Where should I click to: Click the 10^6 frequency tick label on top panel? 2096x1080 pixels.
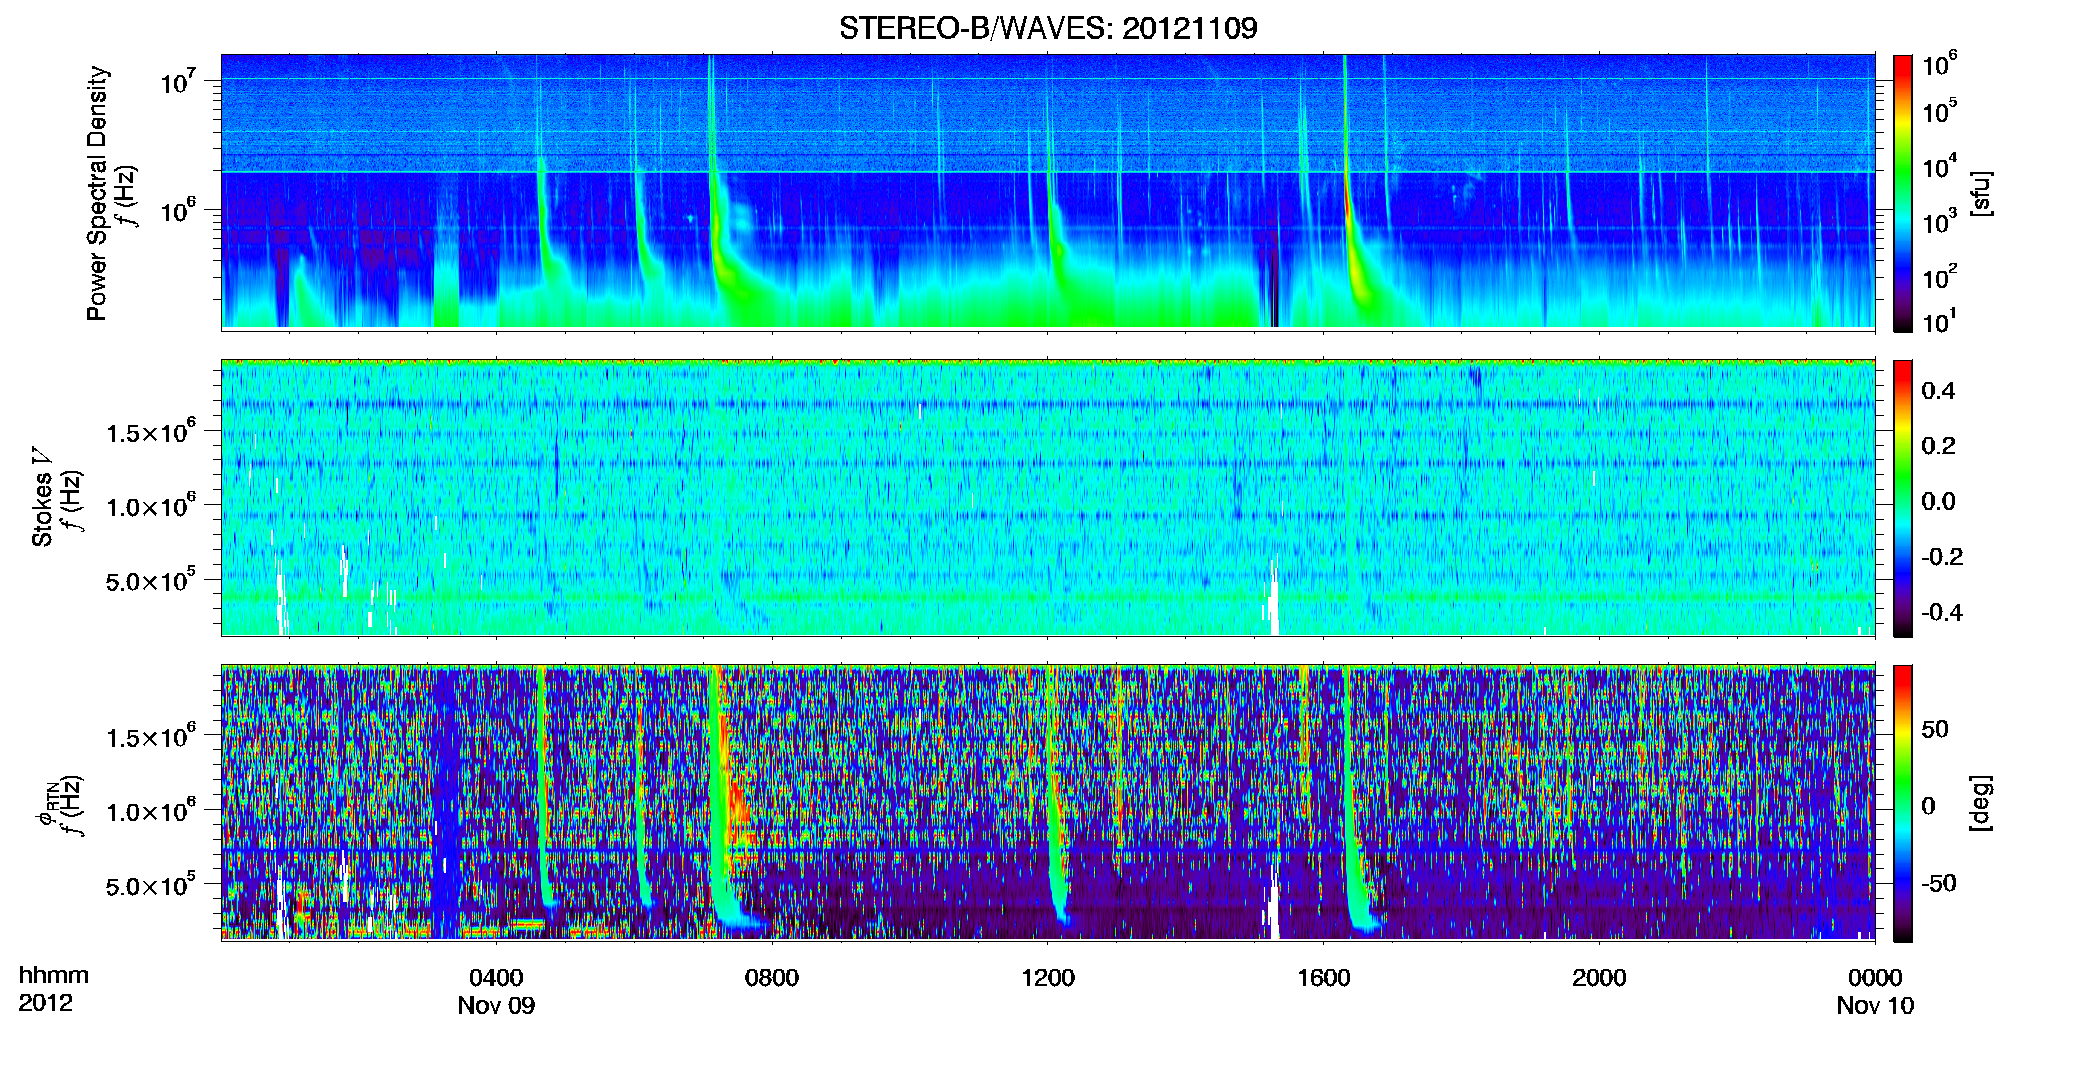pos(177,210)
